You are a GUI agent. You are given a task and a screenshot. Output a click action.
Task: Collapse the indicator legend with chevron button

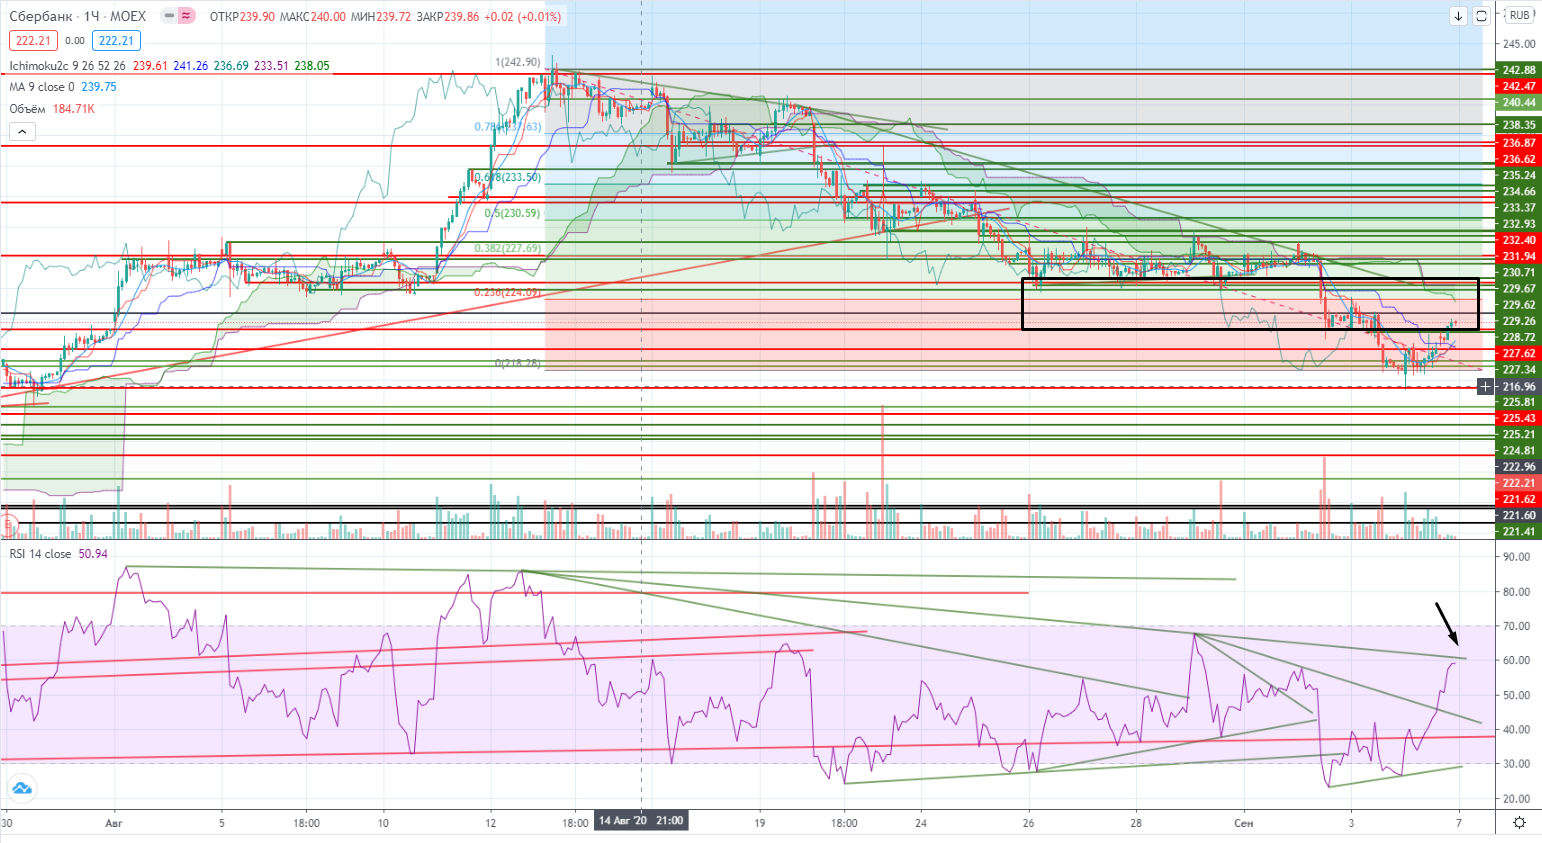click(x=22, y=131)
